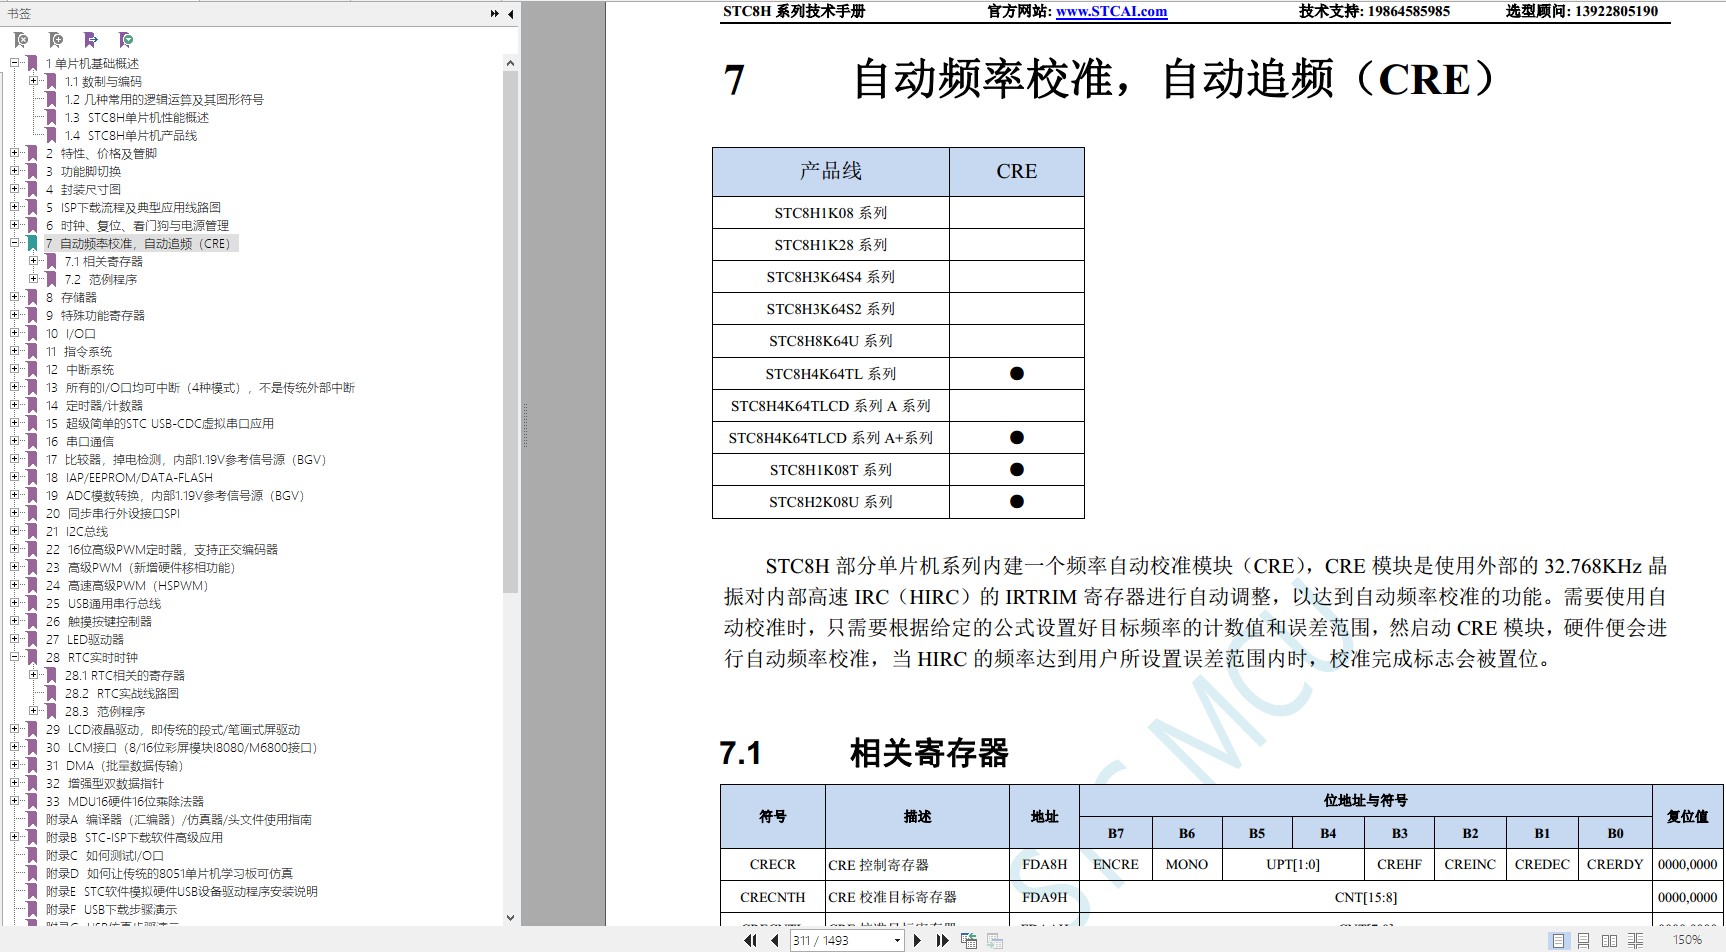Switch to single page layout
The image size is (1726, 952).
(x=1558, y=940)
